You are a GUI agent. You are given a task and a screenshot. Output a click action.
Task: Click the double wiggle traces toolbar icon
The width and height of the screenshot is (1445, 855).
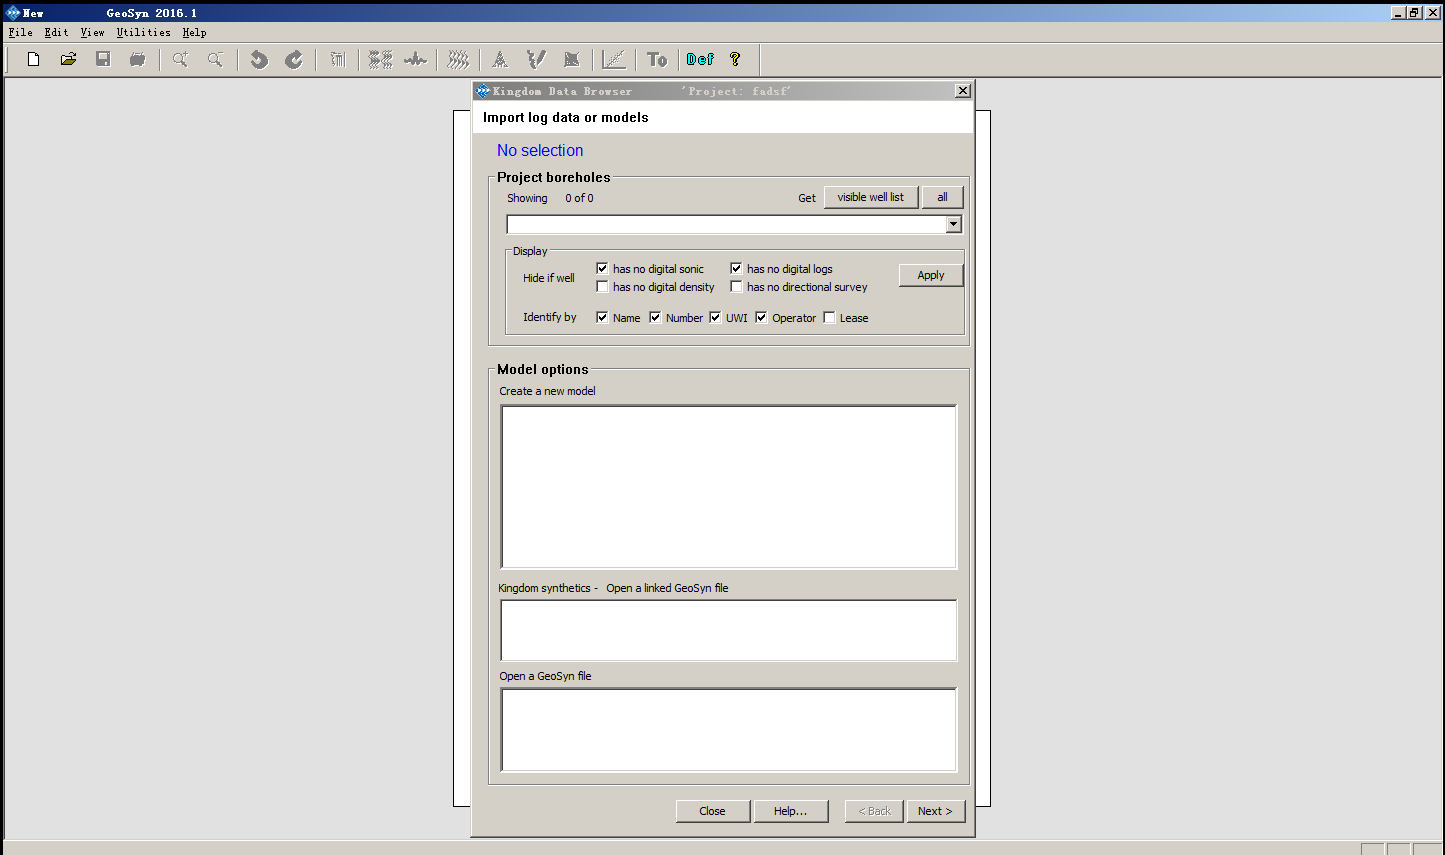point(380,60)
